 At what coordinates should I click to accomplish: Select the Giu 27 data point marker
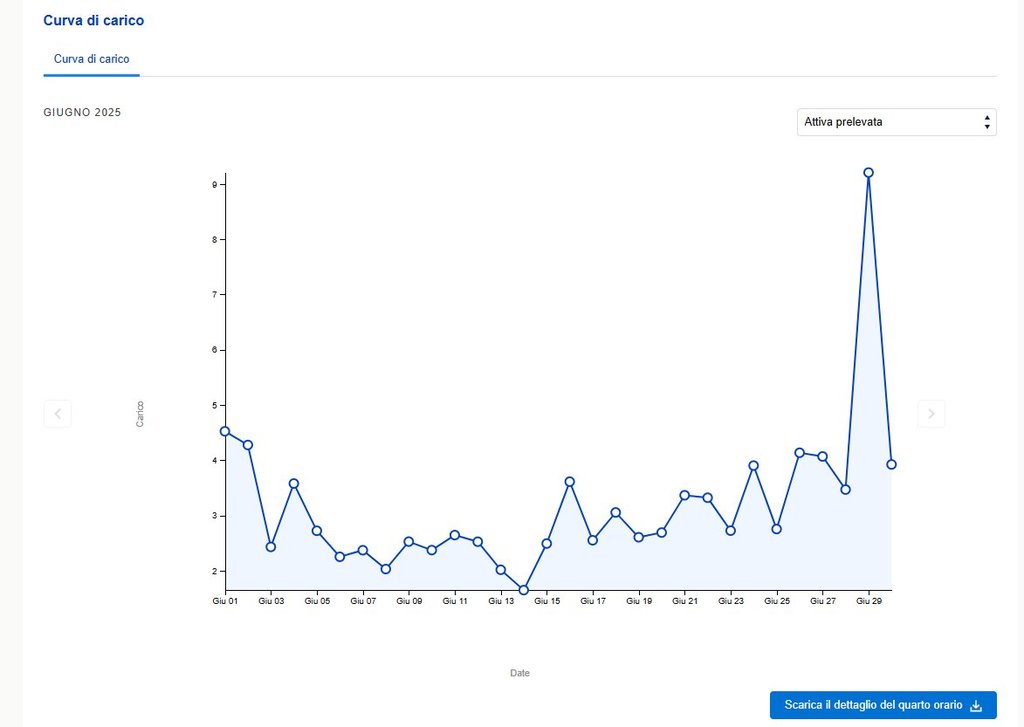822,457
